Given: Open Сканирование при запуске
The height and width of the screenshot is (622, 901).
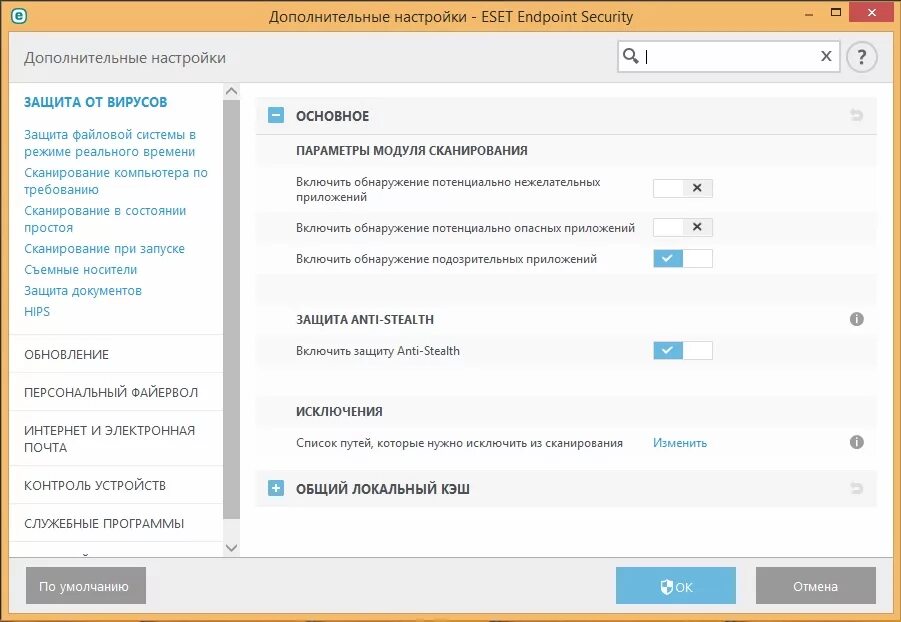Looking at the screenshot, I should (x=104, y=249).
